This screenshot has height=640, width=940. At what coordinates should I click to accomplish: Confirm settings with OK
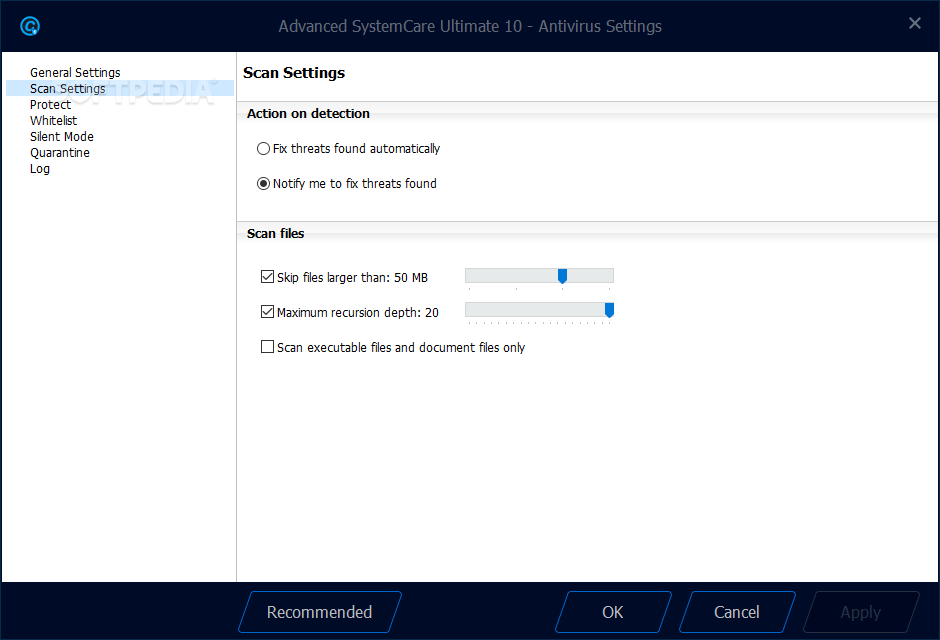[613, 612]
